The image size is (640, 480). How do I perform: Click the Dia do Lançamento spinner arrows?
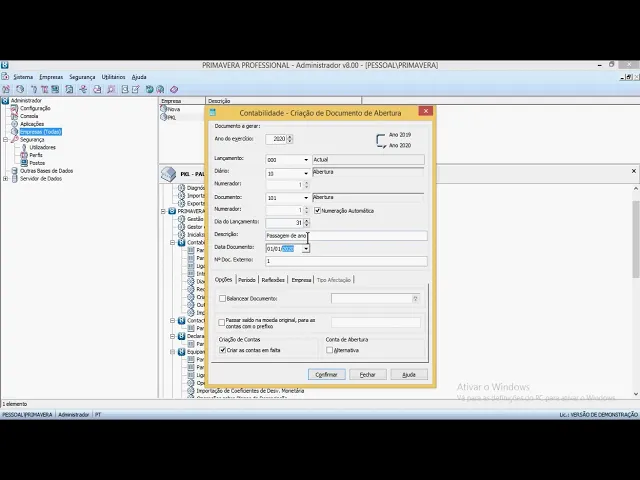tap(307, 223)
